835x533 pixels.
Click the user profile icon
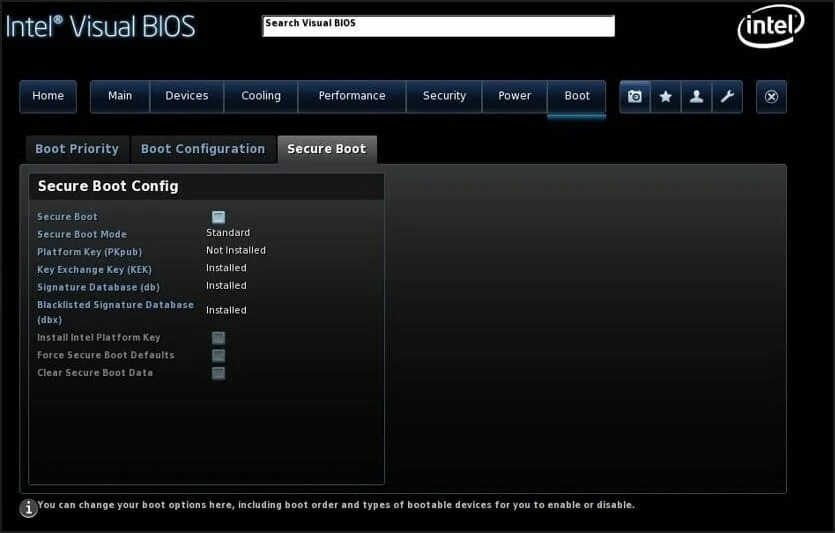pyautogui.click(x=696, y=97)
